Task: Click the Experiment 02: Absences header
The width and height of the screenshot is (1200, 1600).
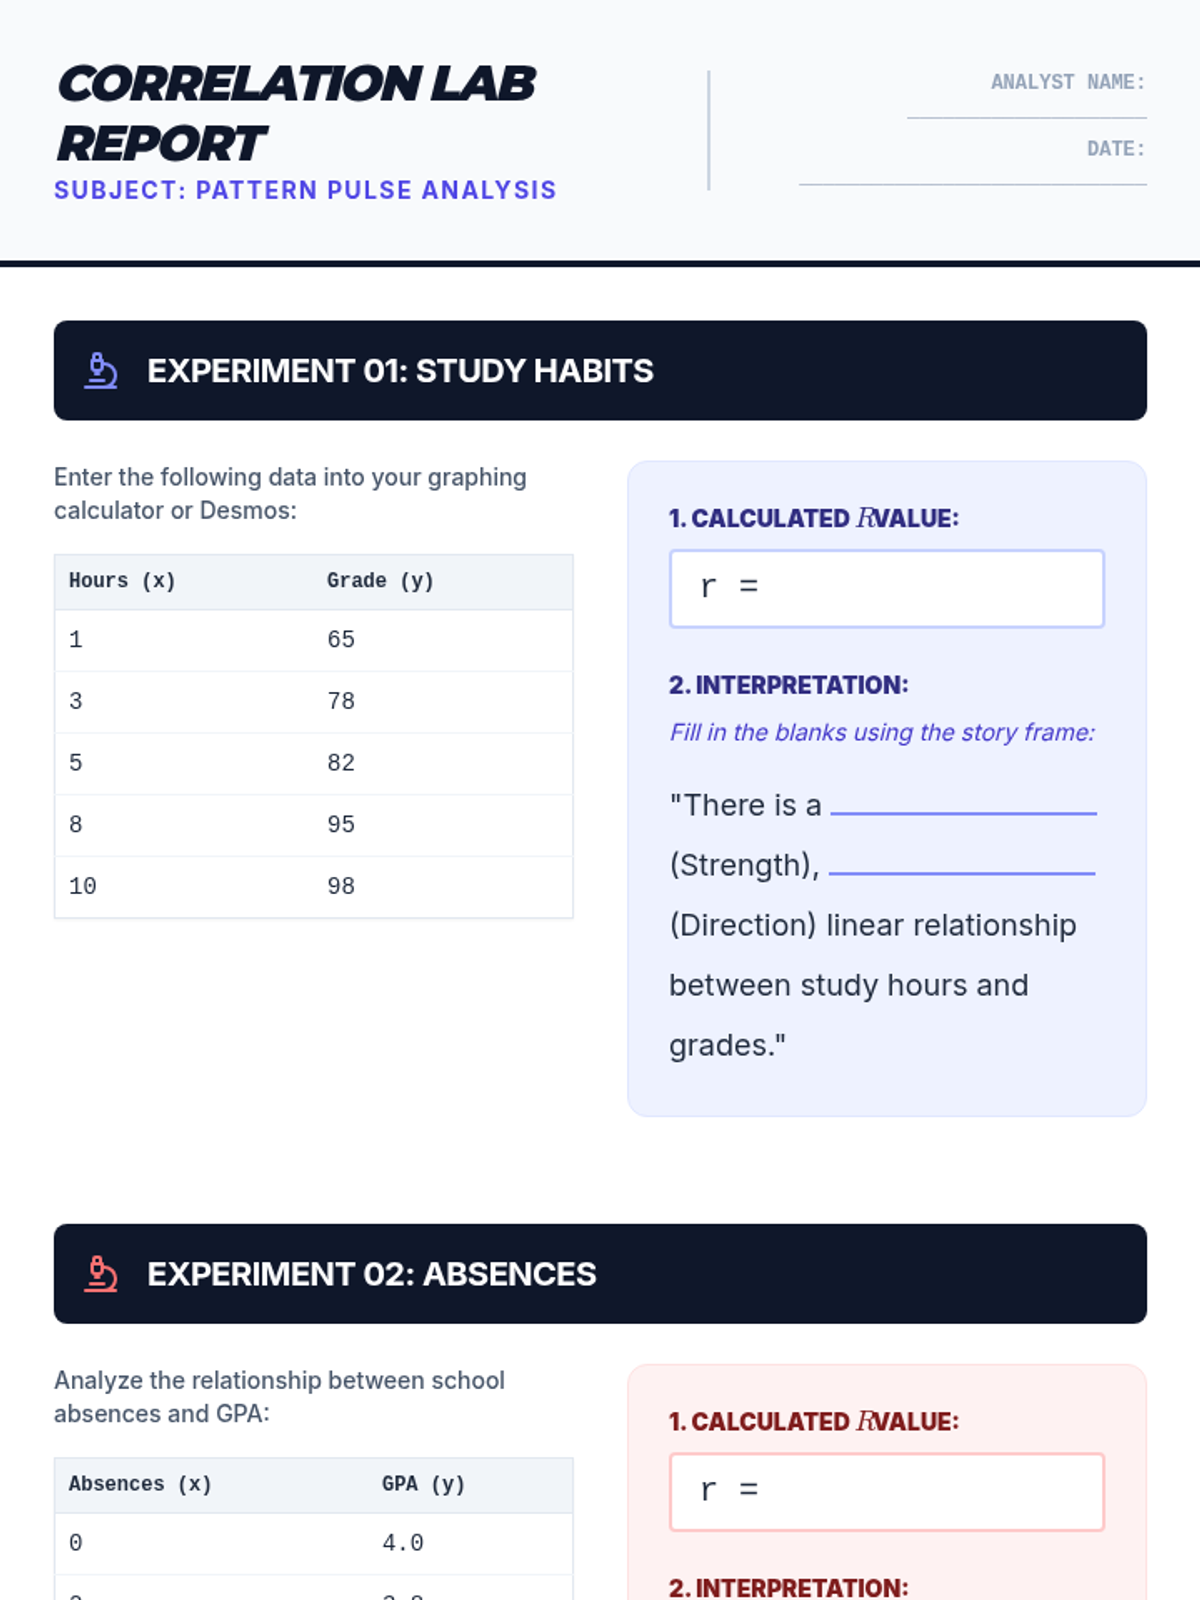Action: (x=371, y=1274)
